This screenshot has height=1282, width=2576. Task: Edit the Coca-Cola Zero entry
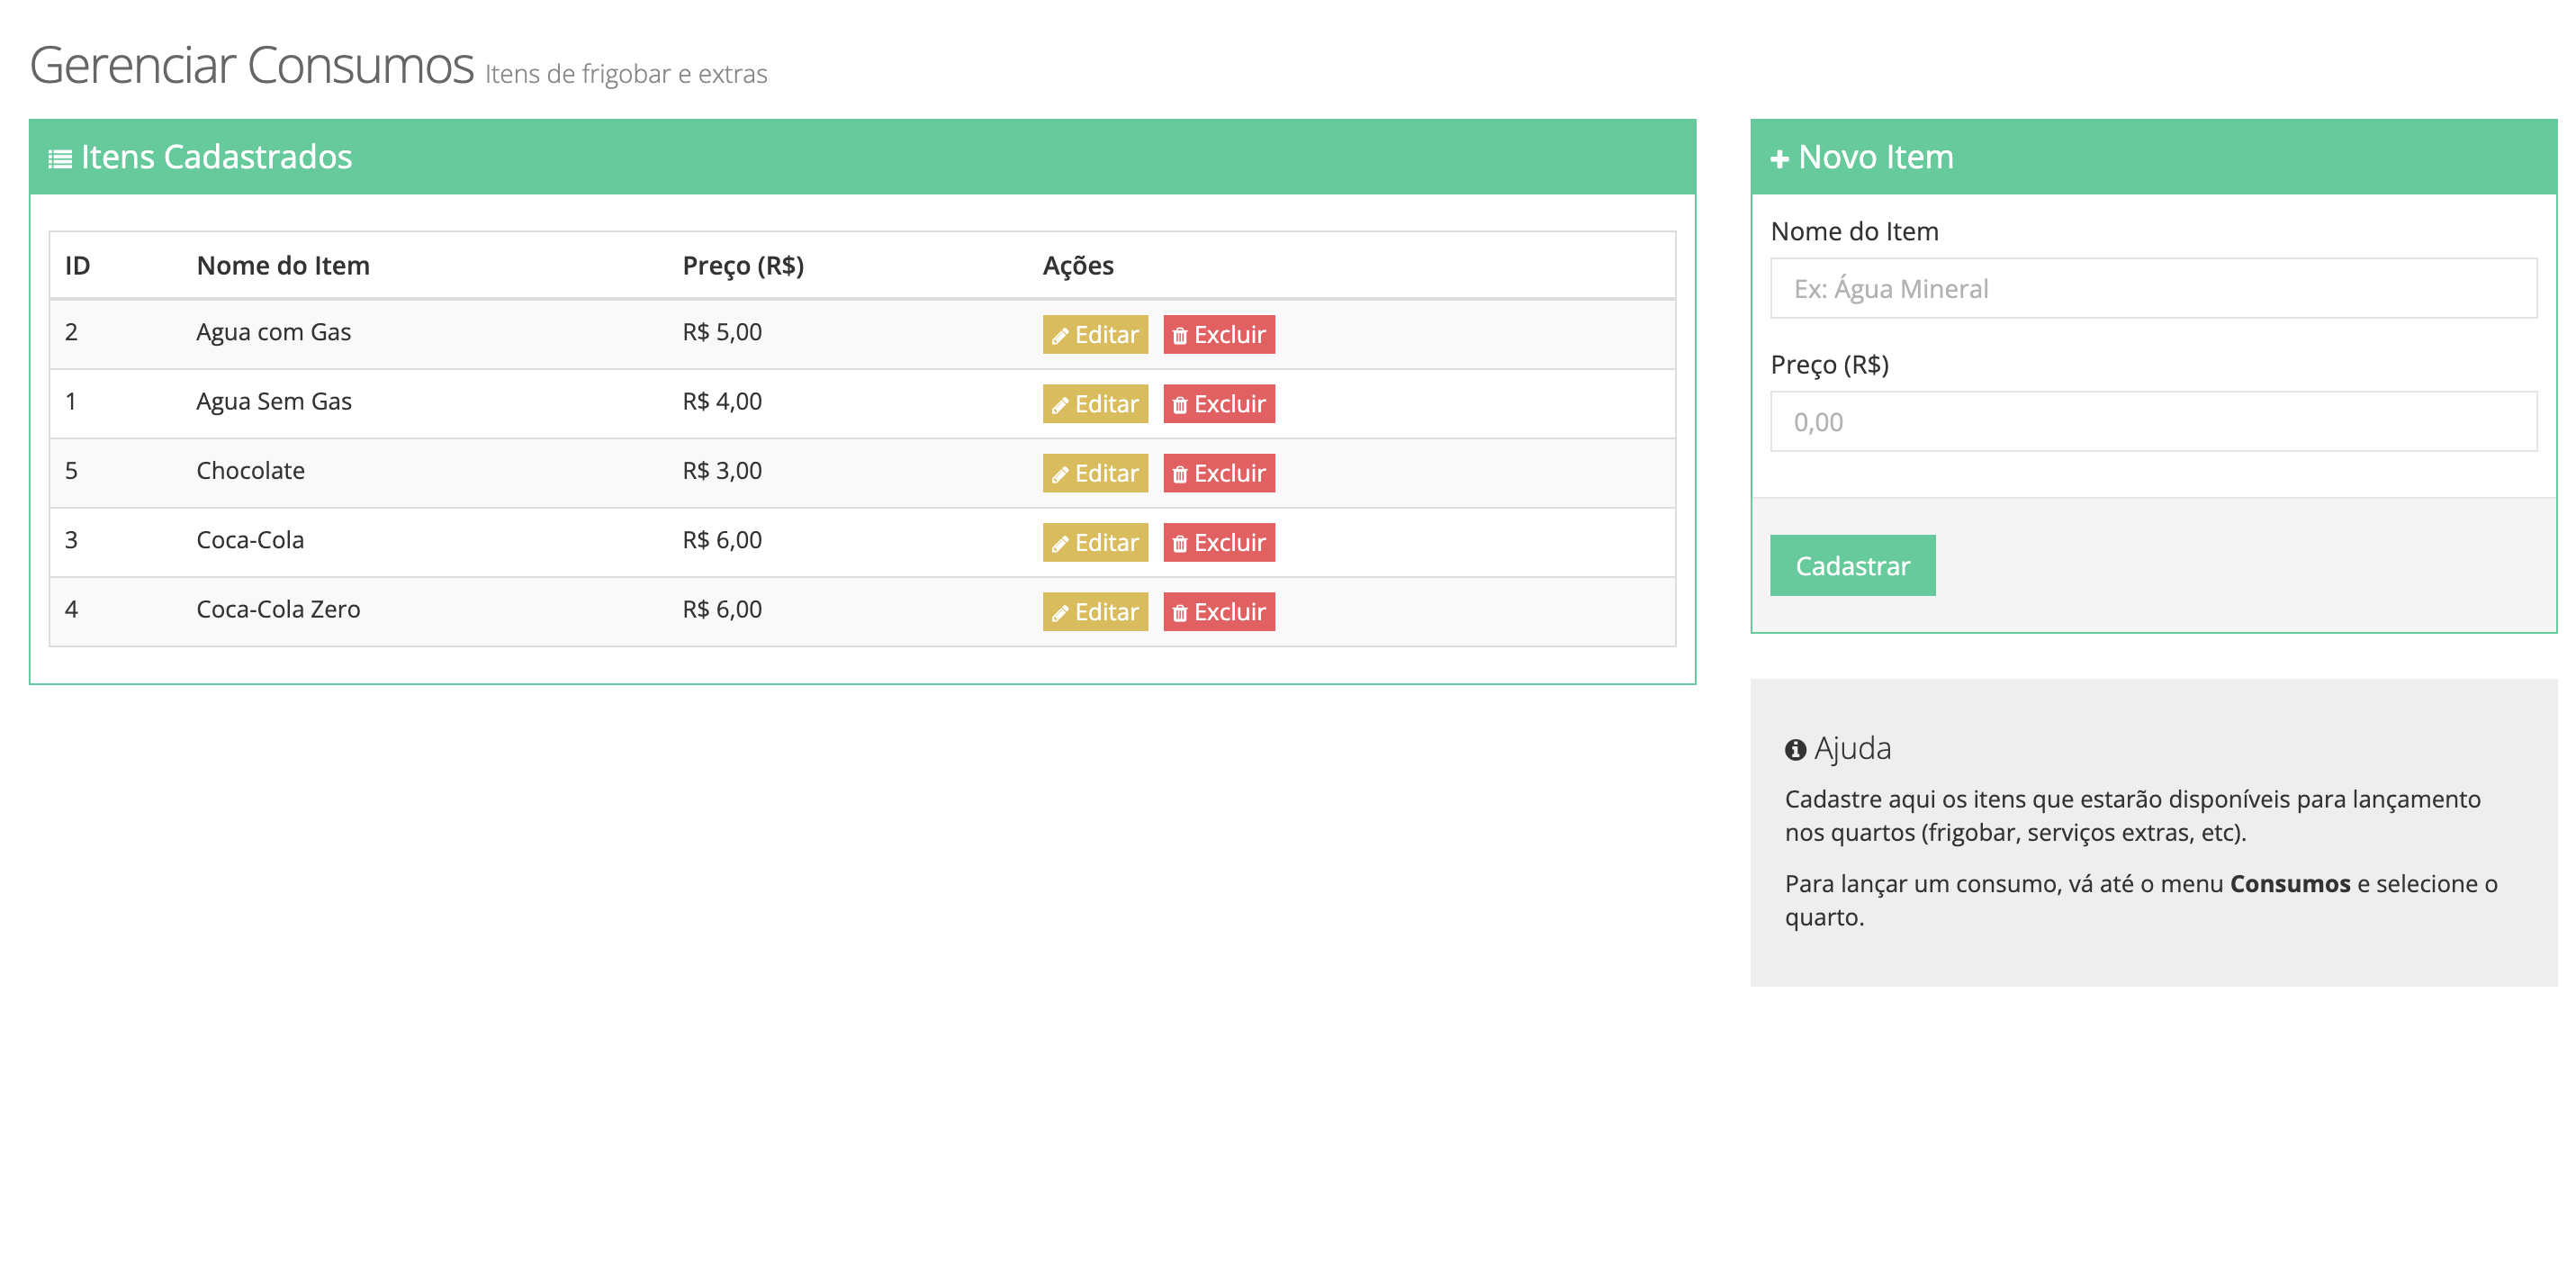pyautogui.click(x=1095, y=611)
